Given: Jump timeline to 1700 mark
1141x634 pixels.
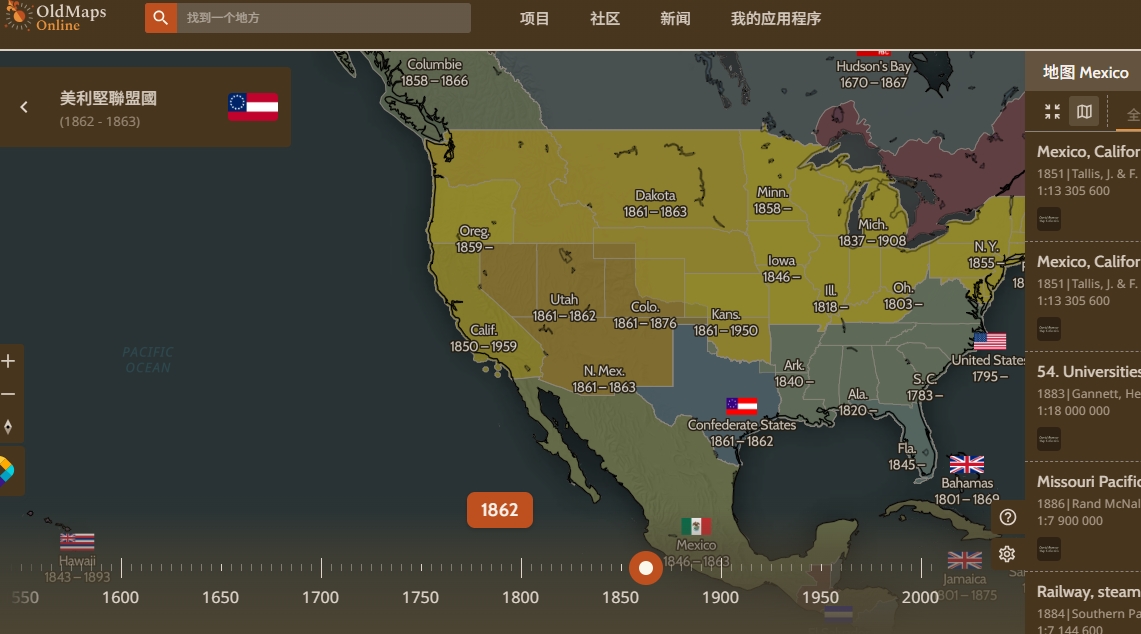Looking at the screenshot, I should point(321,597).
